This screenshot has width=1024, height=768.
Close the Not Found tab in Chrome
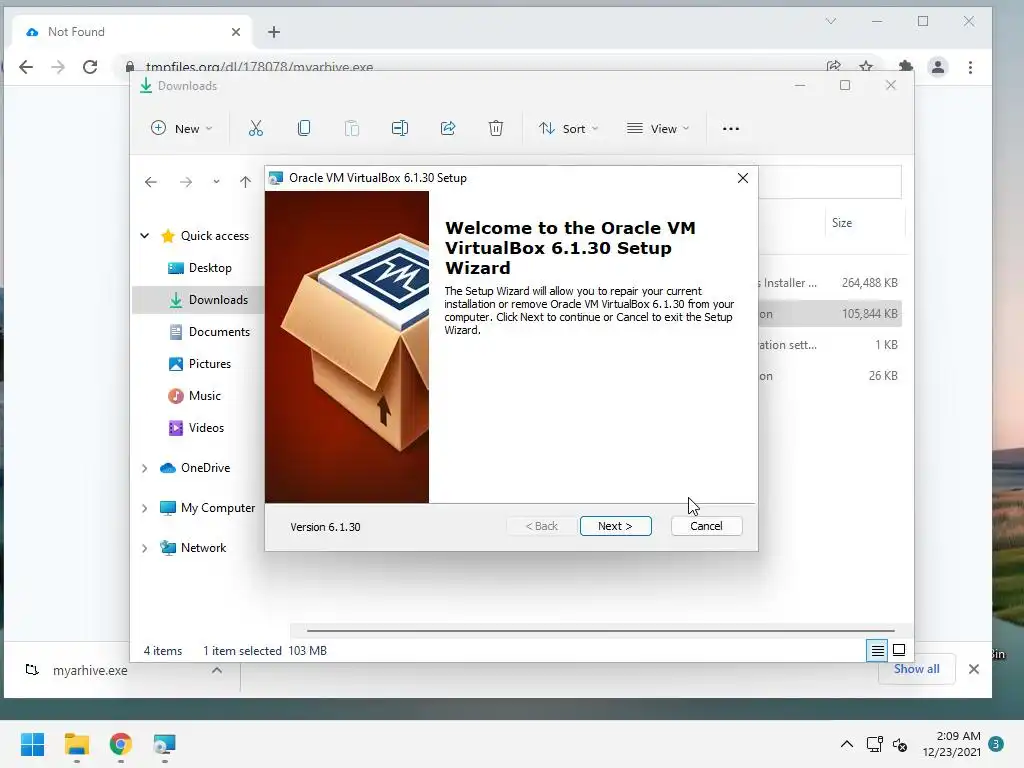tap(236, 32)
